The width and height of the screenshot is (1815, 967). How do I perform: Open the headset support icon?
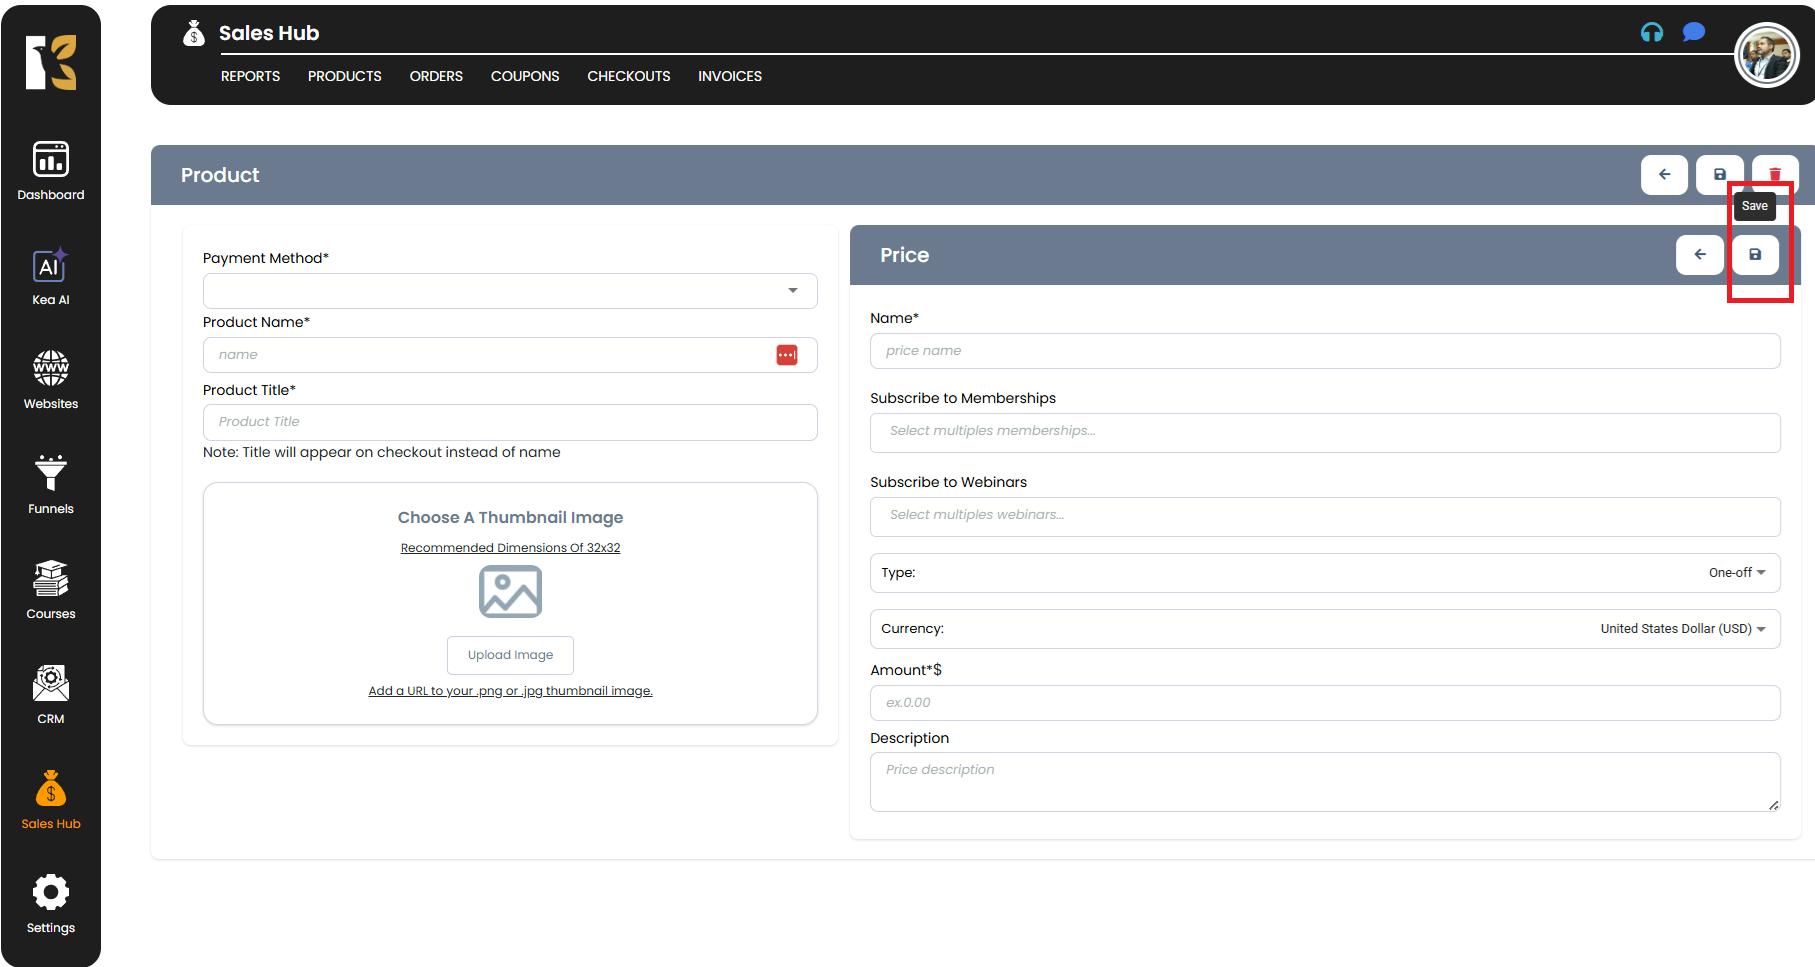click(x=1652, y=33)
